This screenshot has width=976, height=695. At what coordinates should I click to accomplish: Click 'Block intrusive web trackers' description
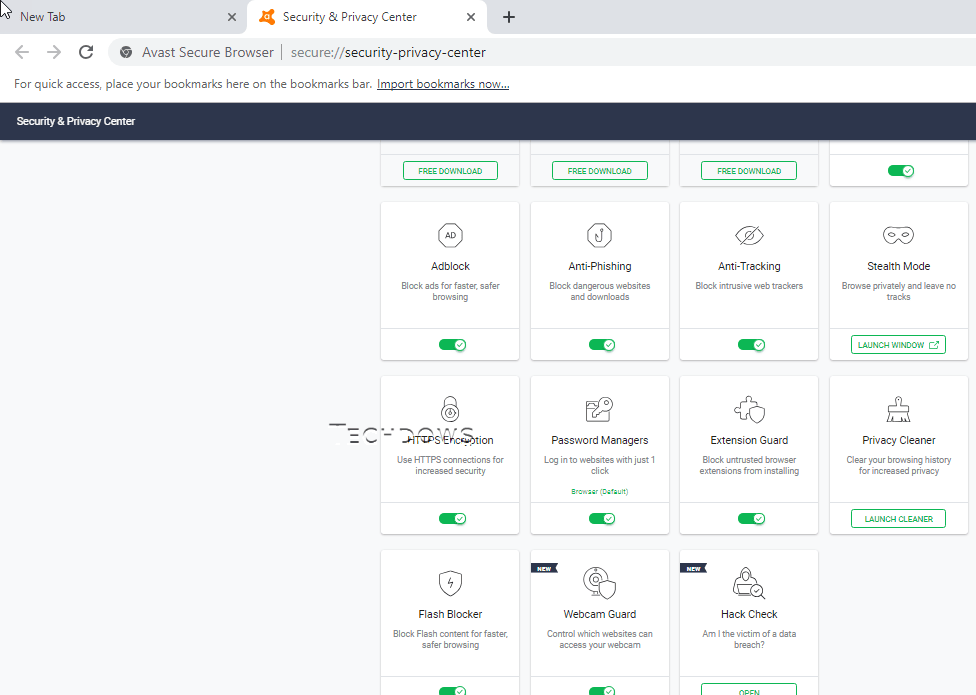coord(749,286)
